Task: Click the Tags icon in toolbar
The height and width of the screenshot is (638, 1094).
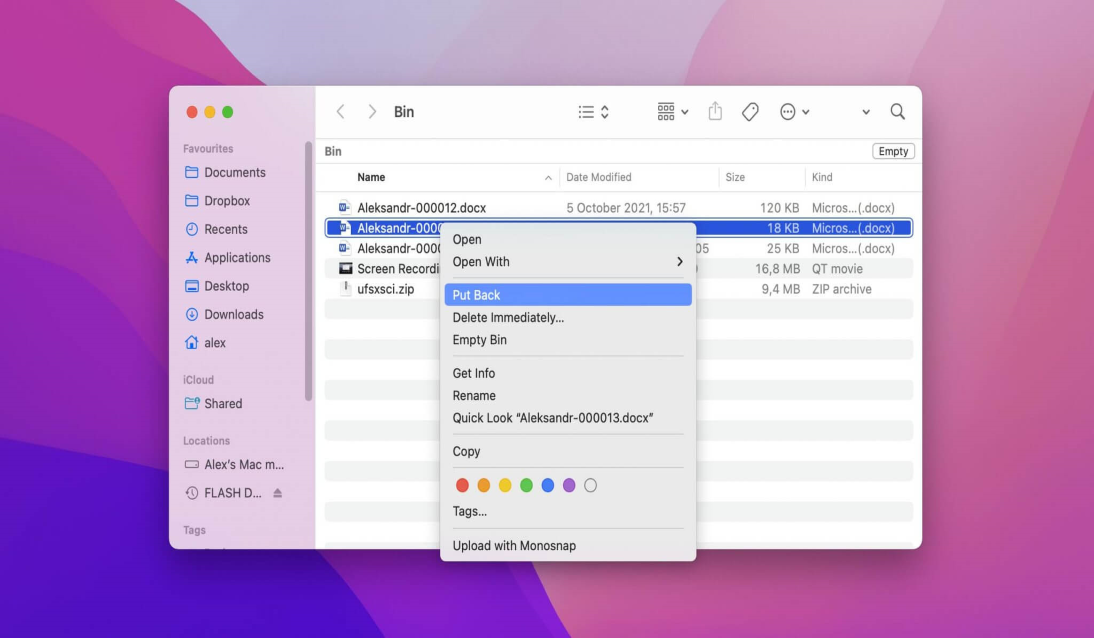Action: pyautogui.click(x=749, y=112)
